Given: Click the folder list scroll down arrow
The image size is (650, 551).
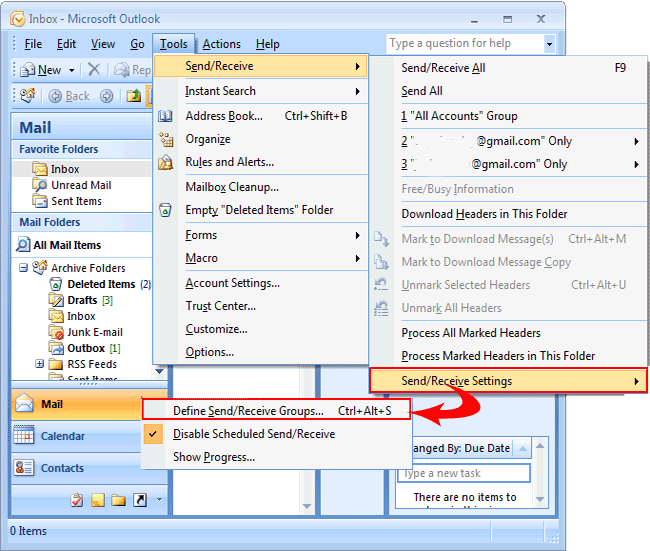Looking at the screenshot, I should [159, 371].
